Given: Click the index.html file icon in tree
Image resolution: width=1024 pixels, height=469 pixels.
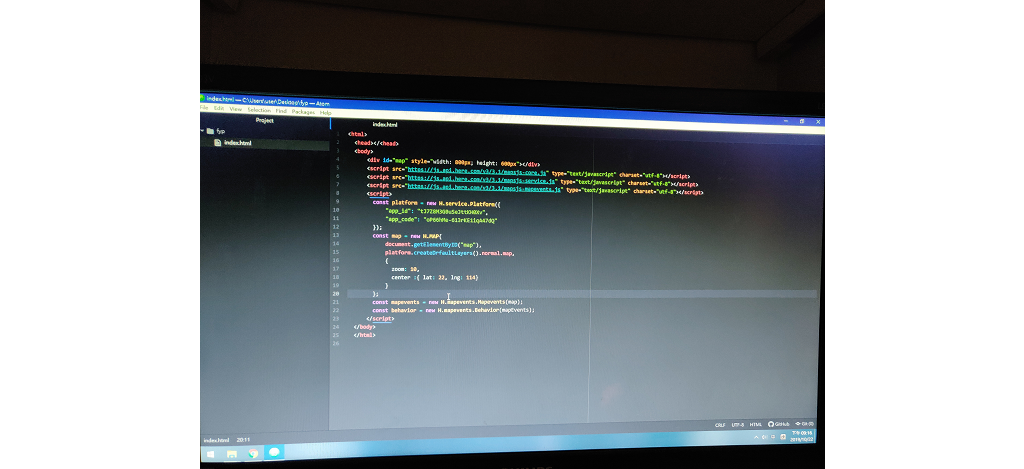Looking at the screenshot, I should point(217,142).
